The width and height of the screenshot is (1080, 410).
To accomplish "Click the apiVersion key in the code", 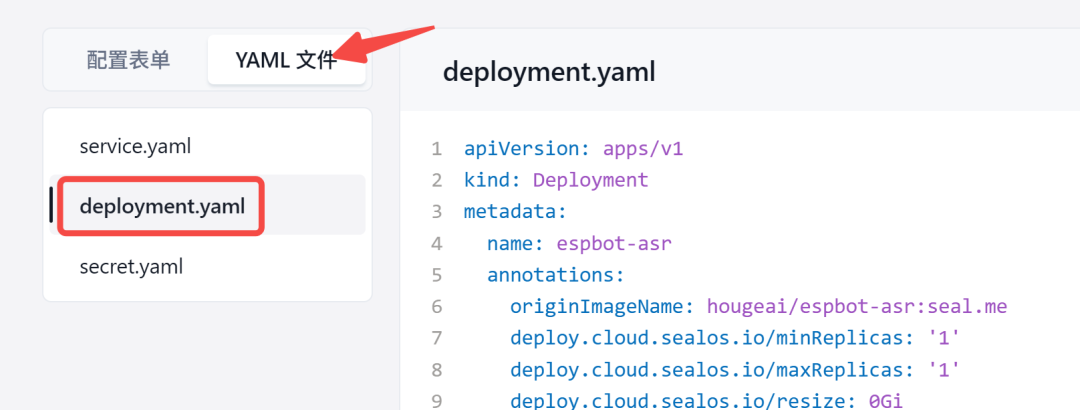I will click(523, 149).
